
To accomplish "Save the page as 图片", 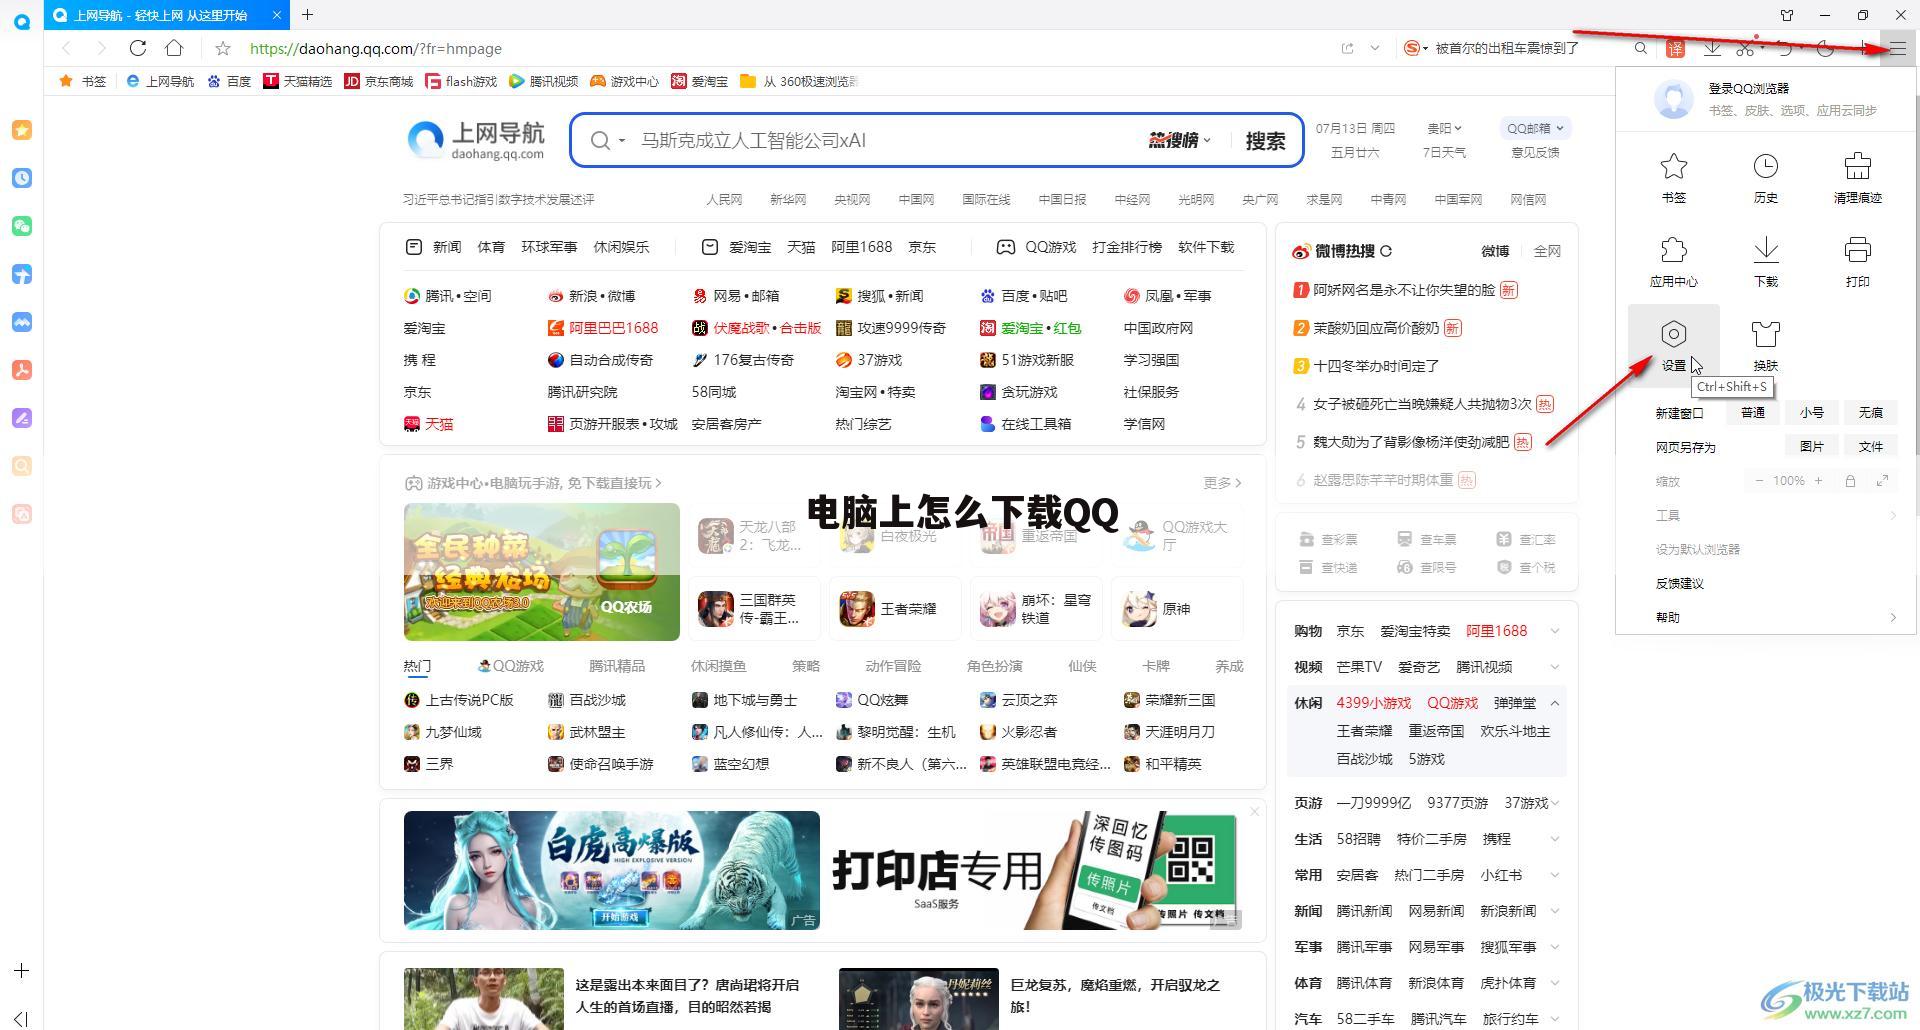I will tap(1811, 447).
